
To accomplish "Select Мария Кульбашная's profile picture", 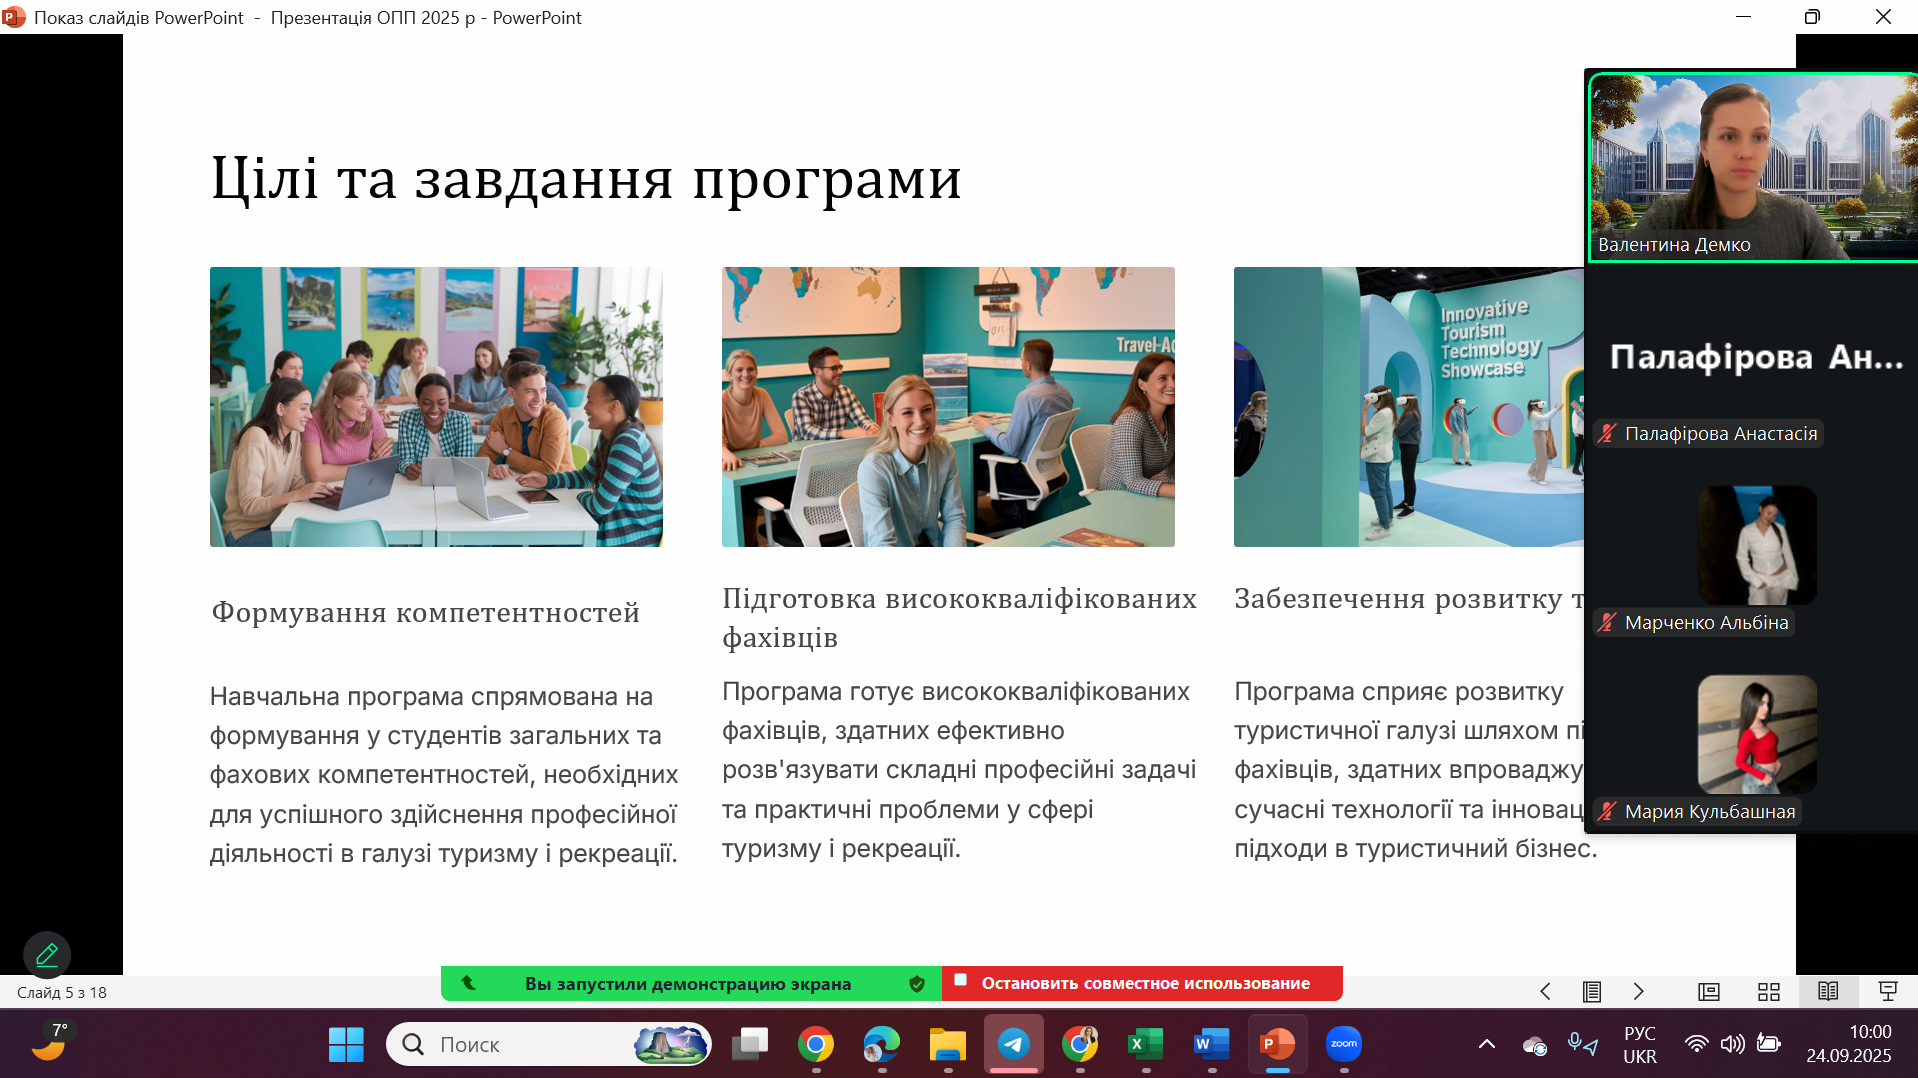I will coord(1757,734).
